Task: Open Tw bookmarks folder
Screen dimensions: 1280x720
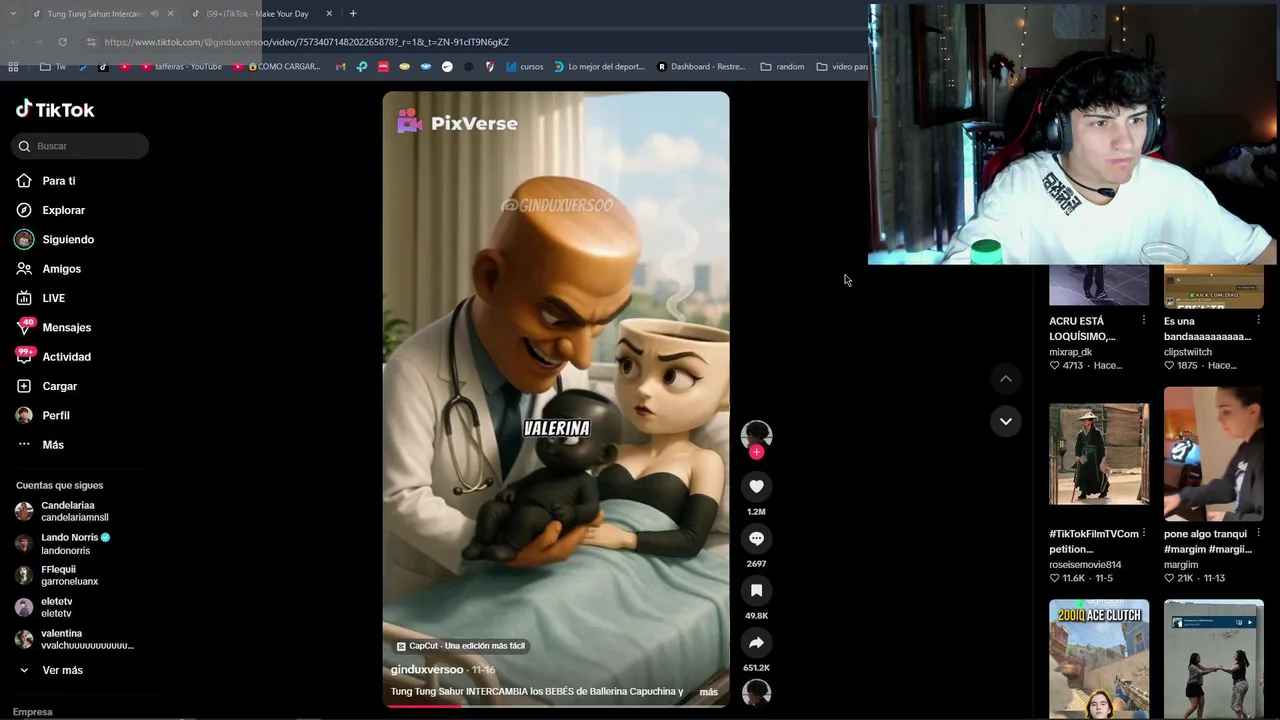Action: (53, 67)
